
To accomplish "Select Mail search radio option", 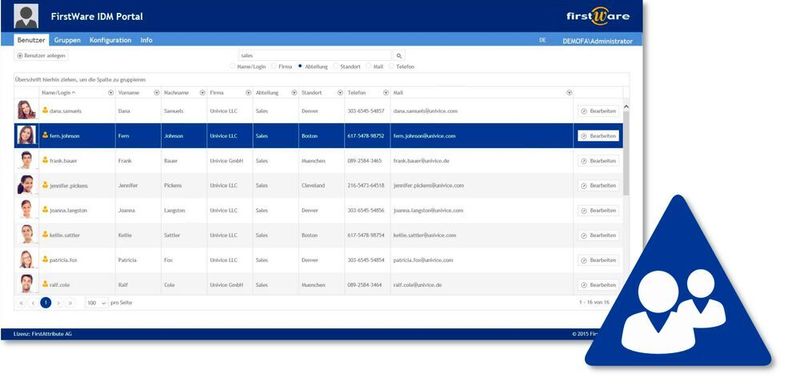I will (x=368, y=66).
